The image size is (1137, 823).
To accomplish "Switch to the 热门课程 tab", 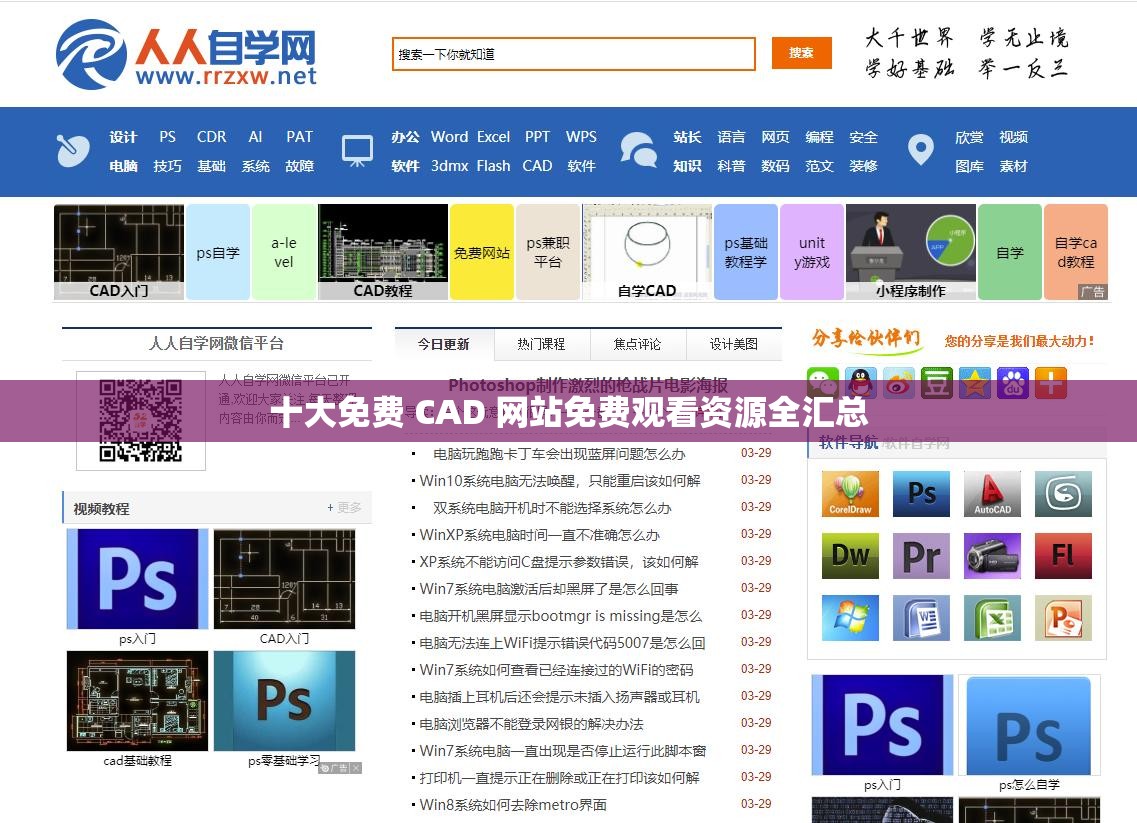I will (543, 344).
